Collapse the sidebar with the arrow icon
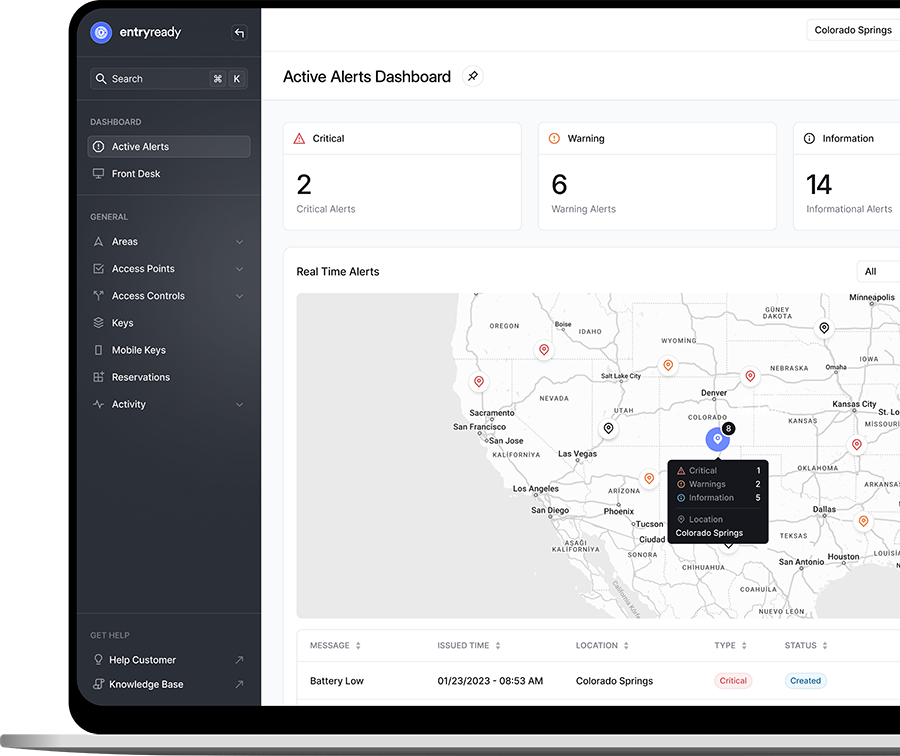The width and height of the screenshot is (900, 756). coord(239,33)
